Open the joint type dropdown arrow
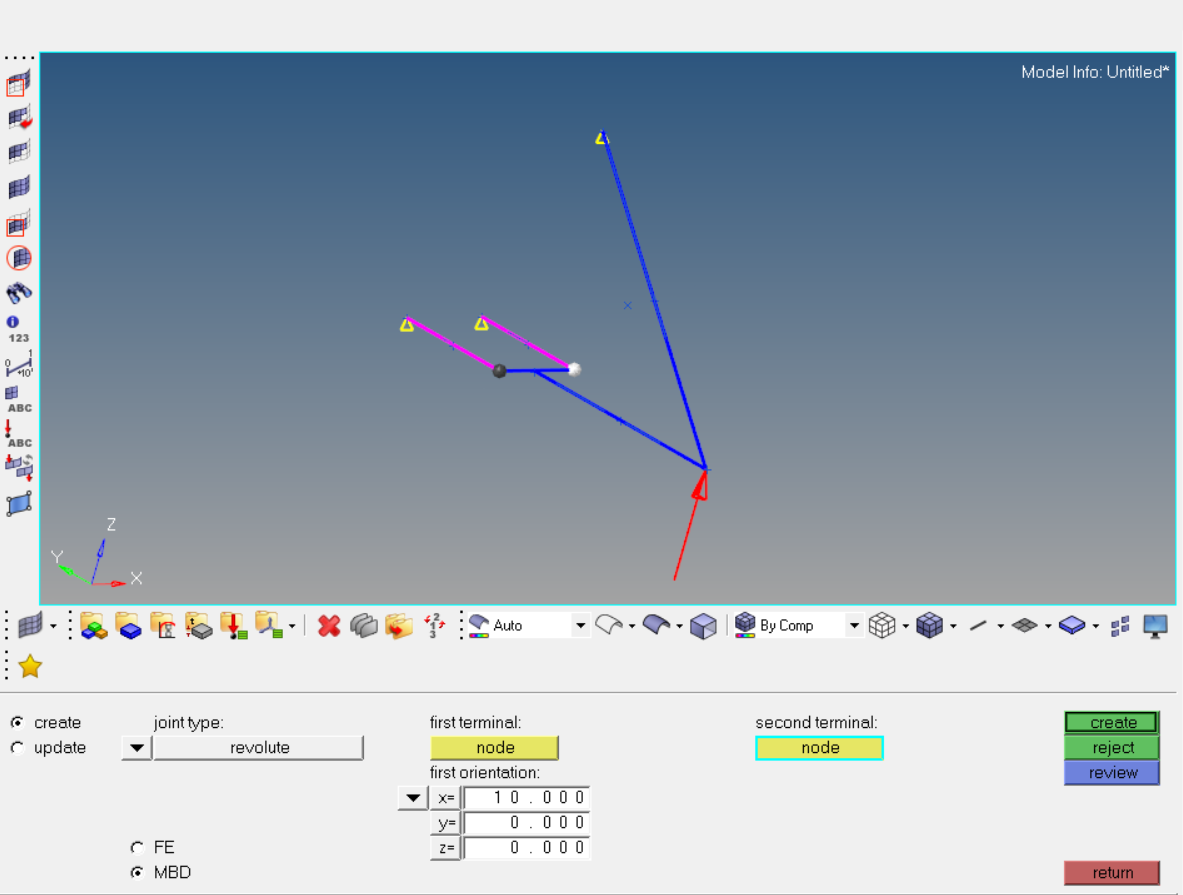 click(135, 747)
